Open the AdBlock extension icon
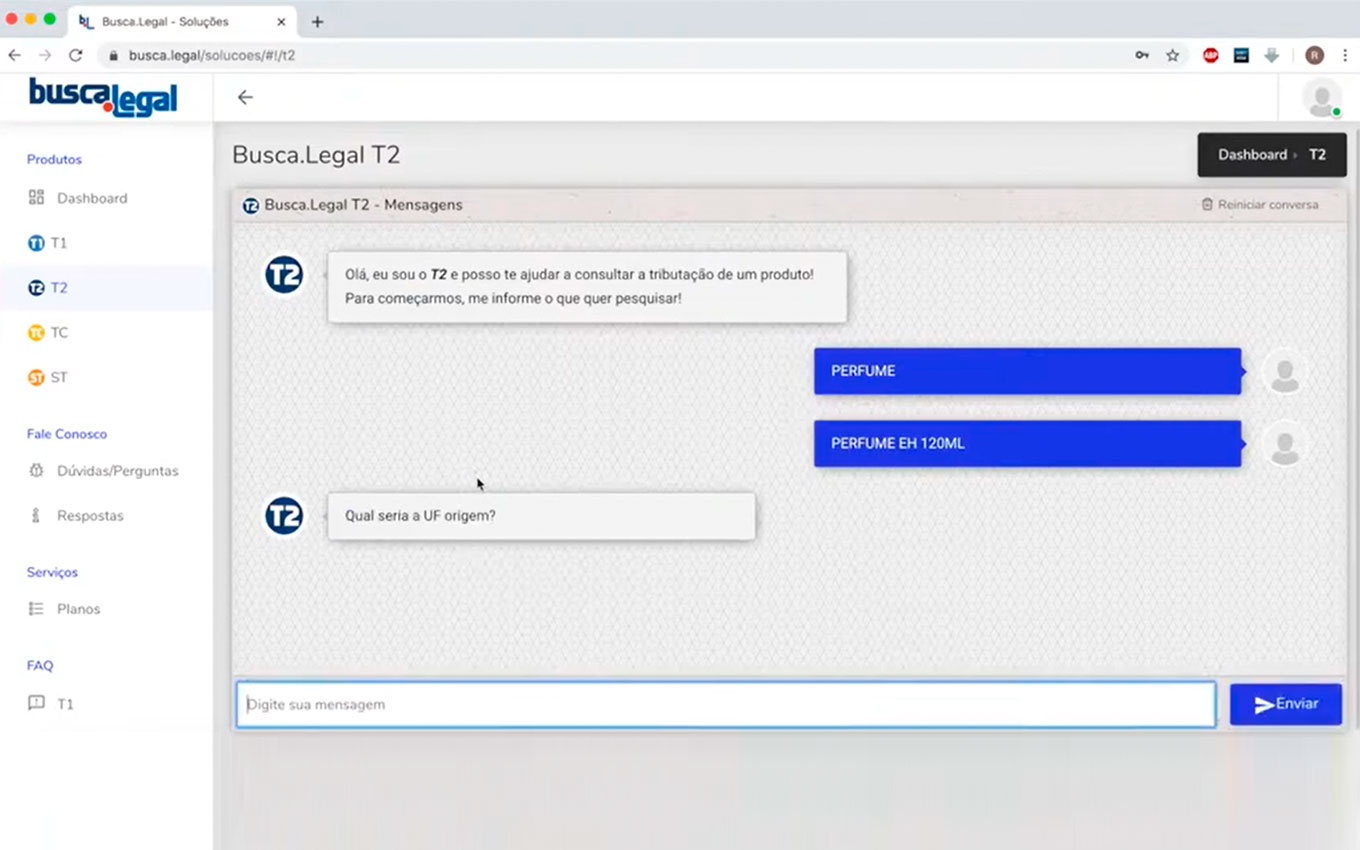 [x=1210, y=56]
